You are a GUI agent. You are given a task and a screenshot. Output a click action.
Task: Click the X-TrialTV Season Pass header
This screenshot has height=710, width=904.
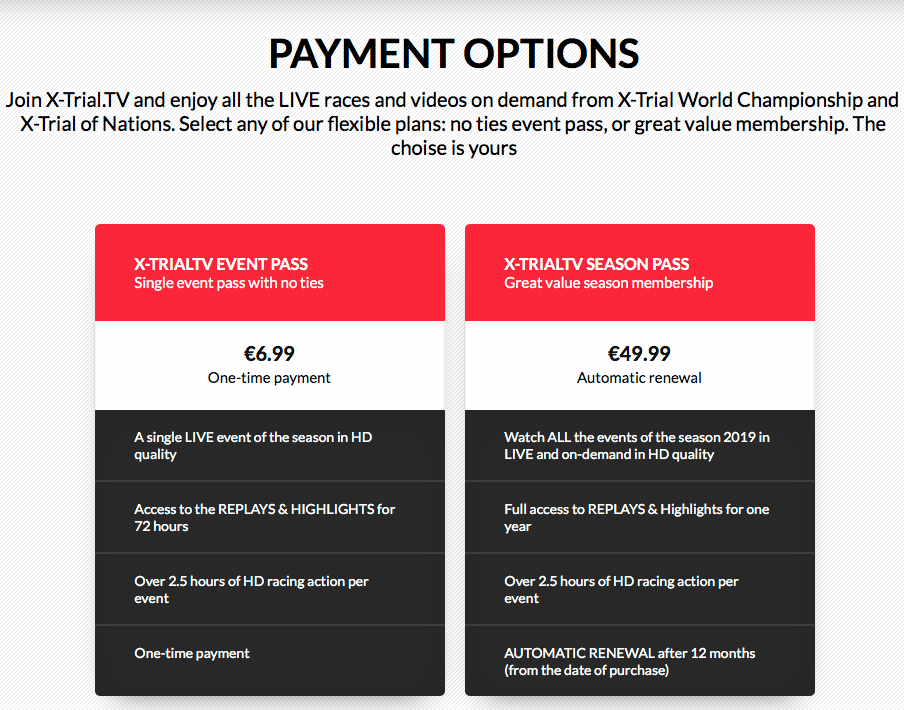pos(596,264)
